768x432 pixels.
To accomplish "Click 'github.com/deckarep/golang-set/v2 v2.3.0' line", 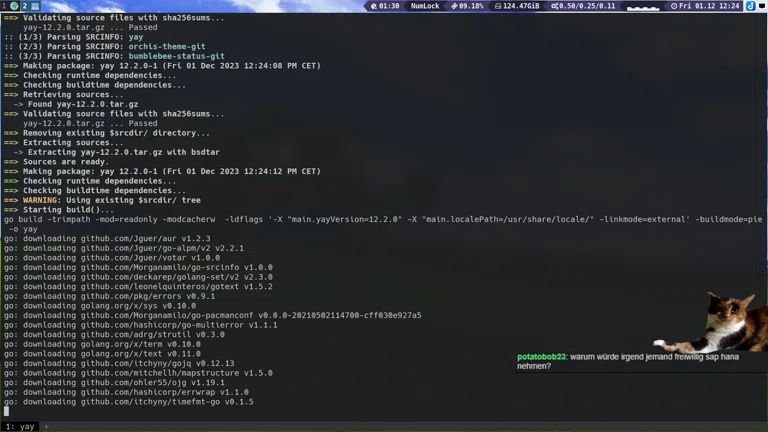I will click(x=139, y=277).
